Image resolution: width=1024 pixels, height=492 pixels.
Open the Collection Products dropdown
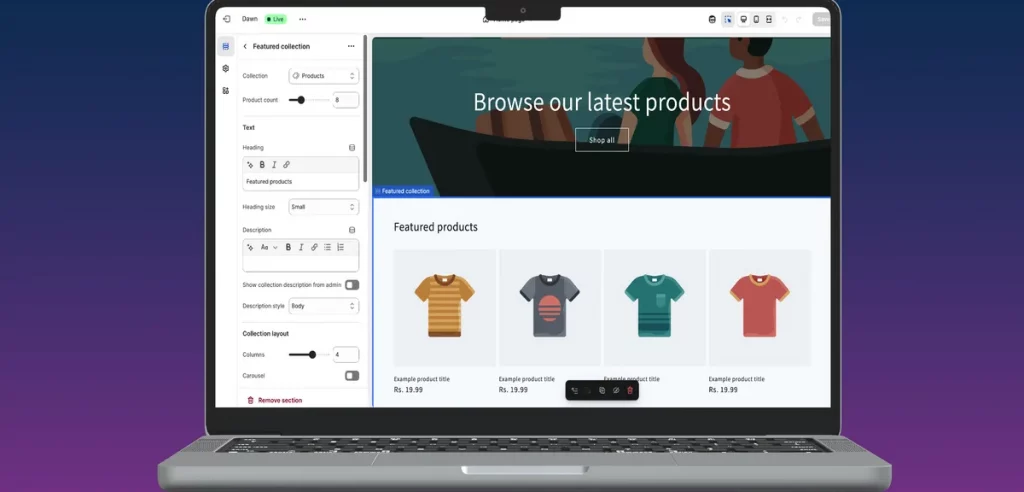pos(323,76)
